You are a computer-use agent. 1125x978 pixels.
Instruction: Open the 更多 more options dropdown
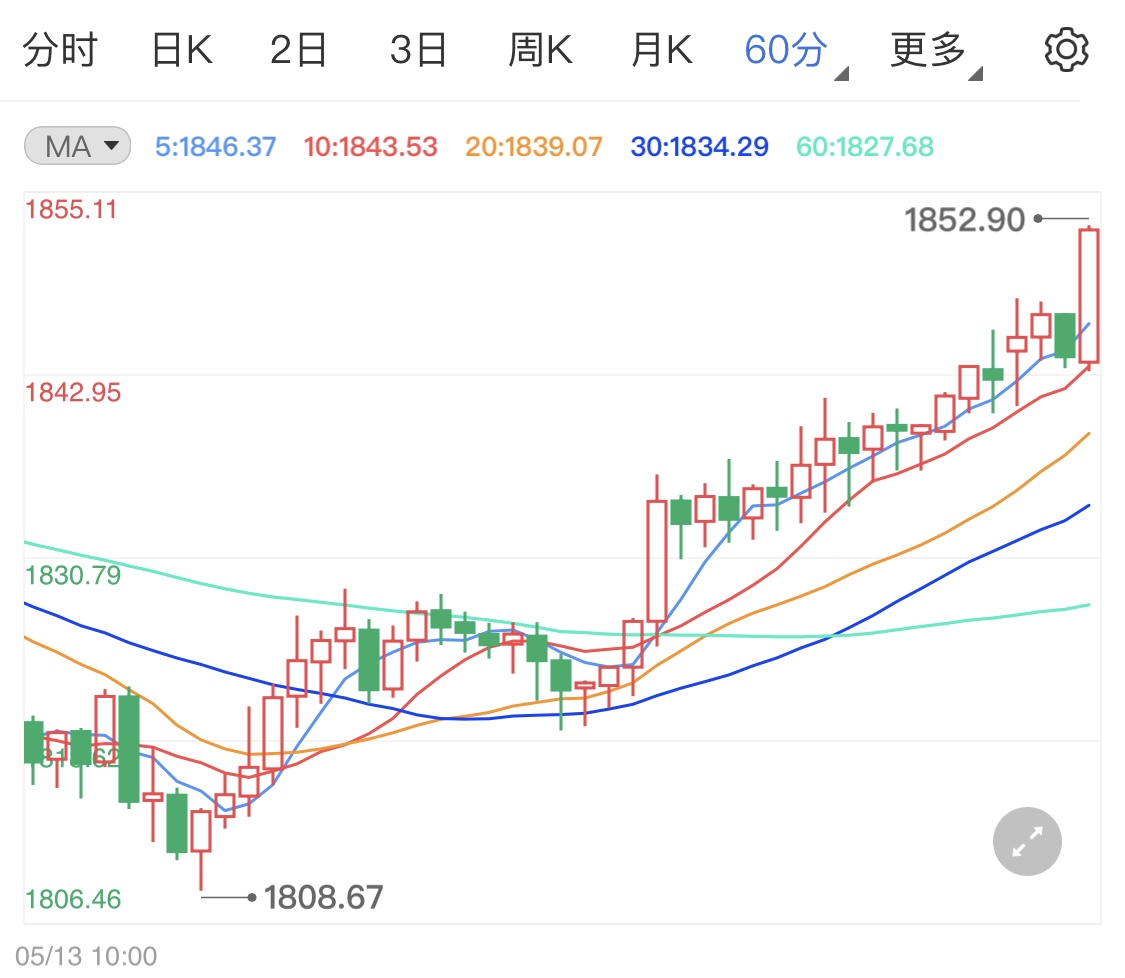(936, 52)
